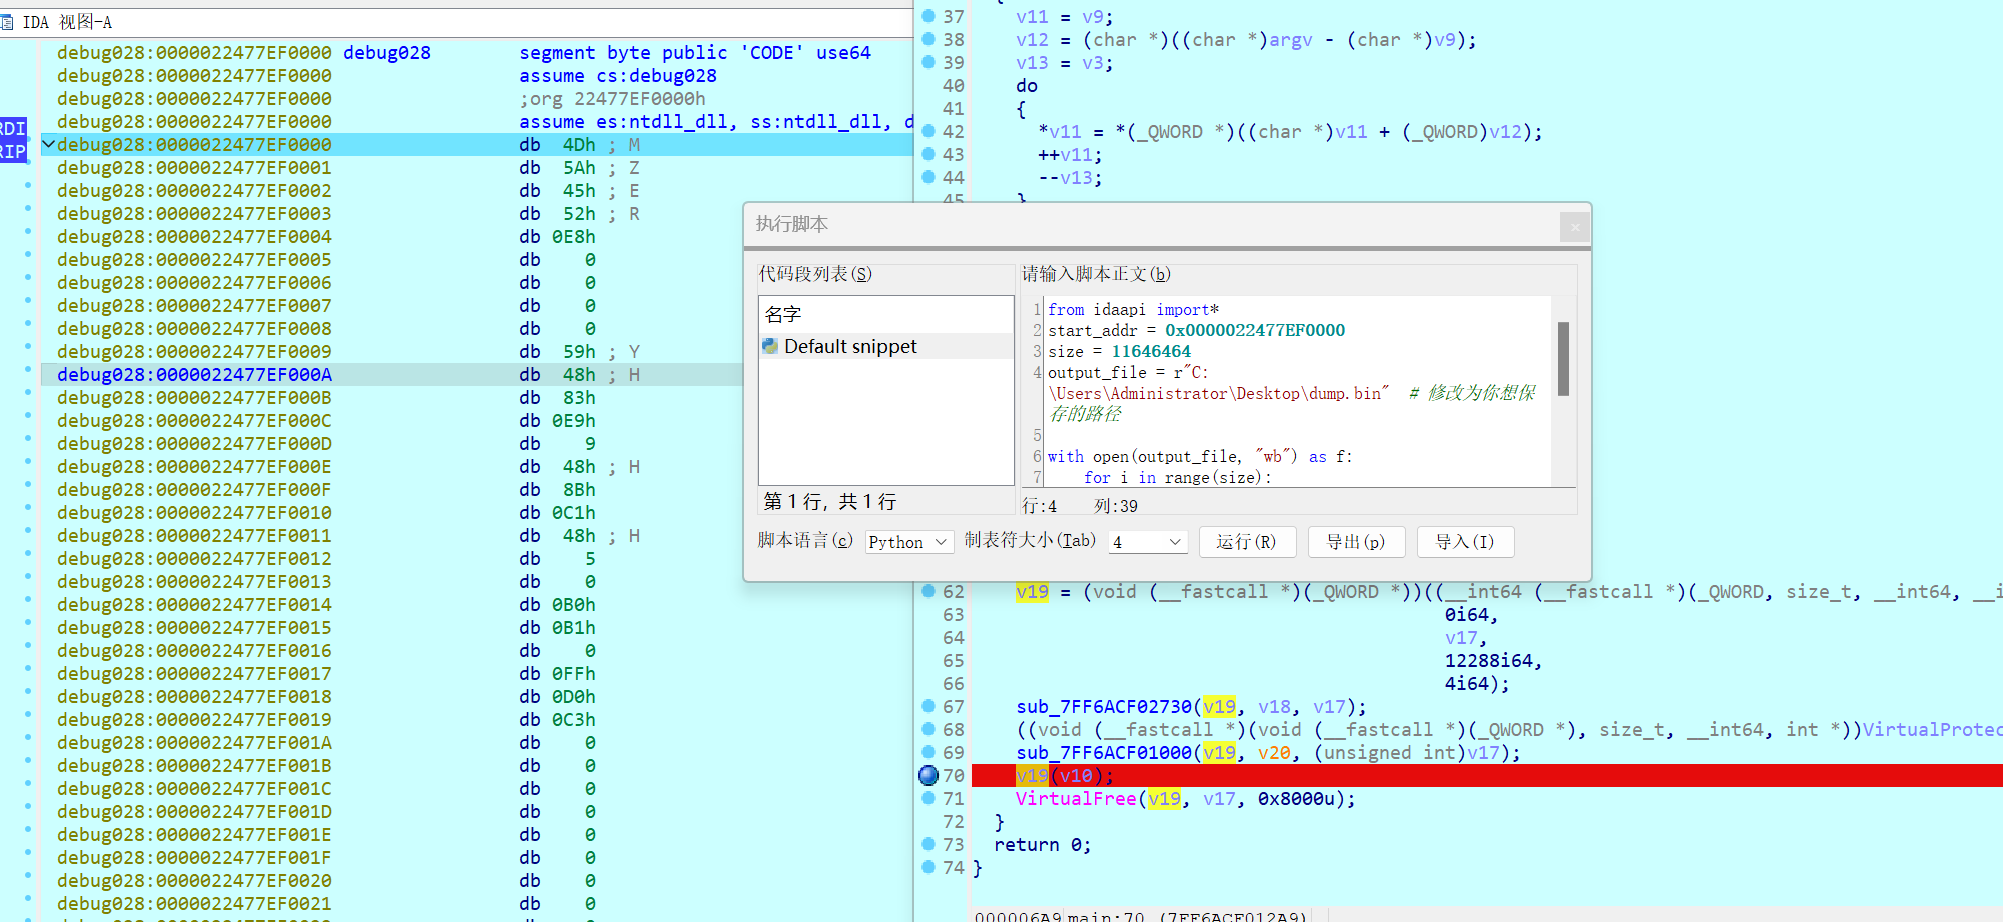The image size is (2003, 922).
Task: Open the 脚本语言 Python dropdown
Action: [909, 542]
